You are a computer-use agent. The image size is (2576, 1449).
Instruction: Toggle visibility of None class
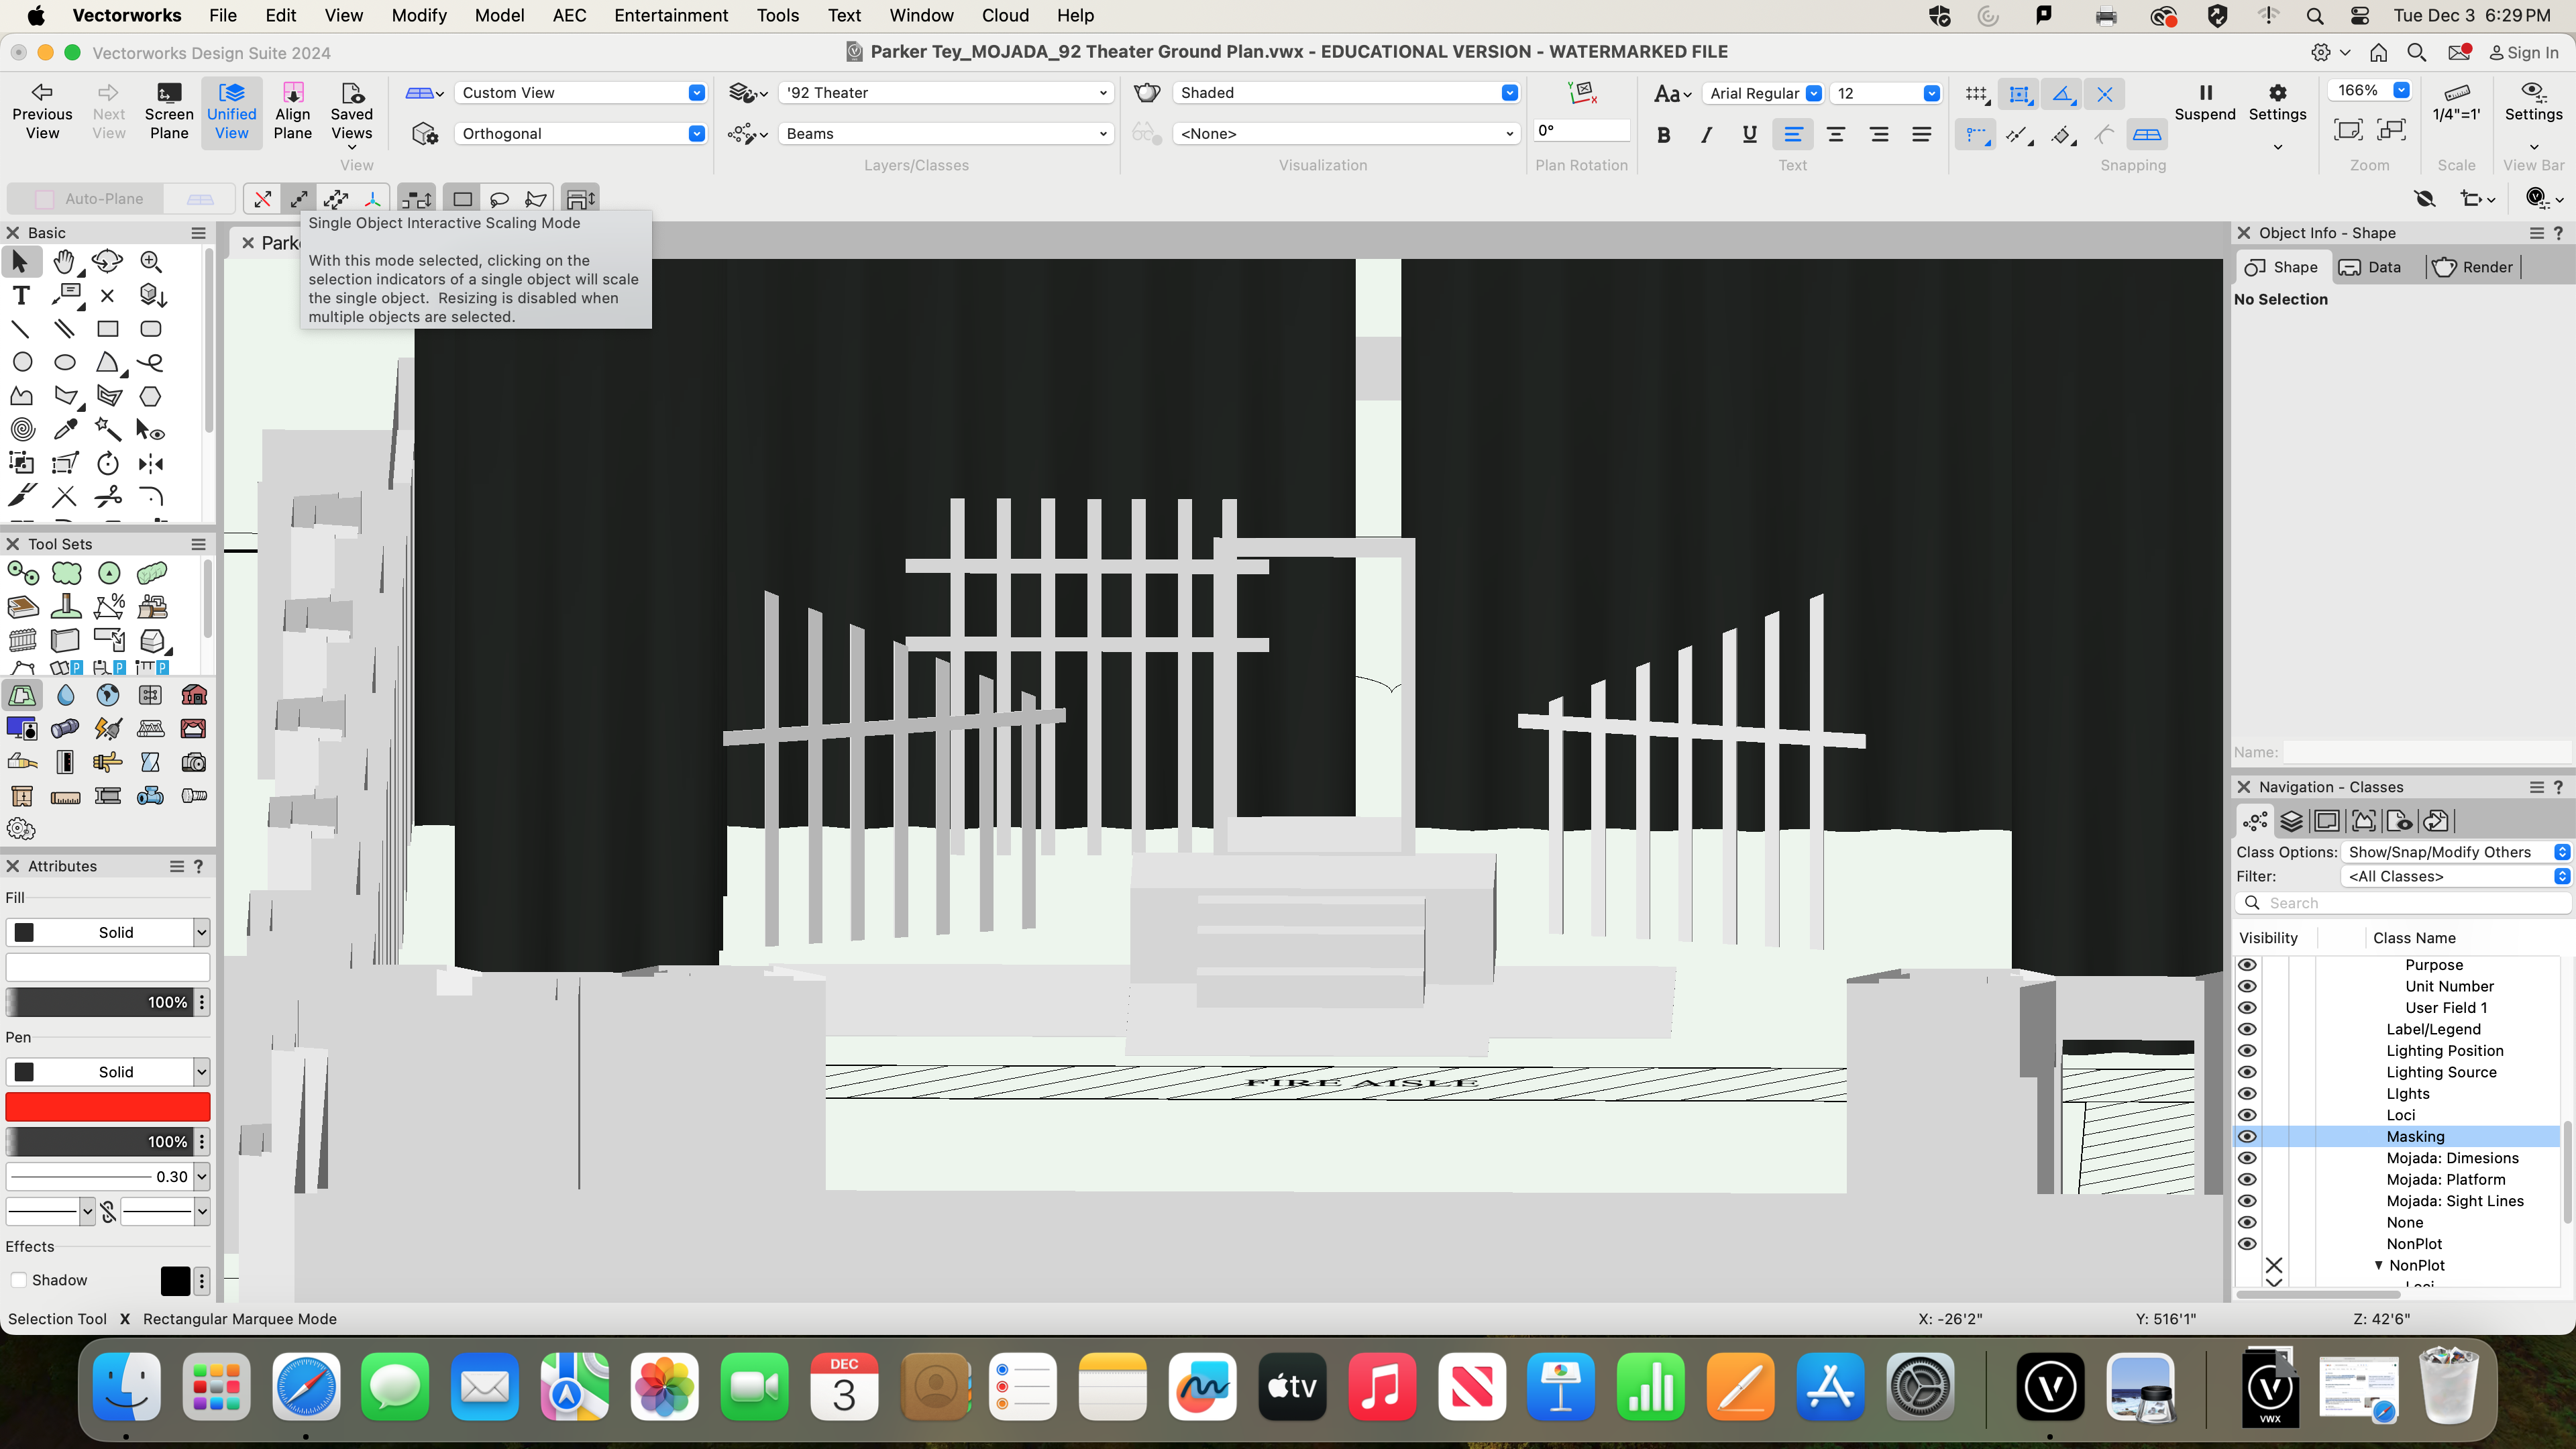click(2247, 1222)
